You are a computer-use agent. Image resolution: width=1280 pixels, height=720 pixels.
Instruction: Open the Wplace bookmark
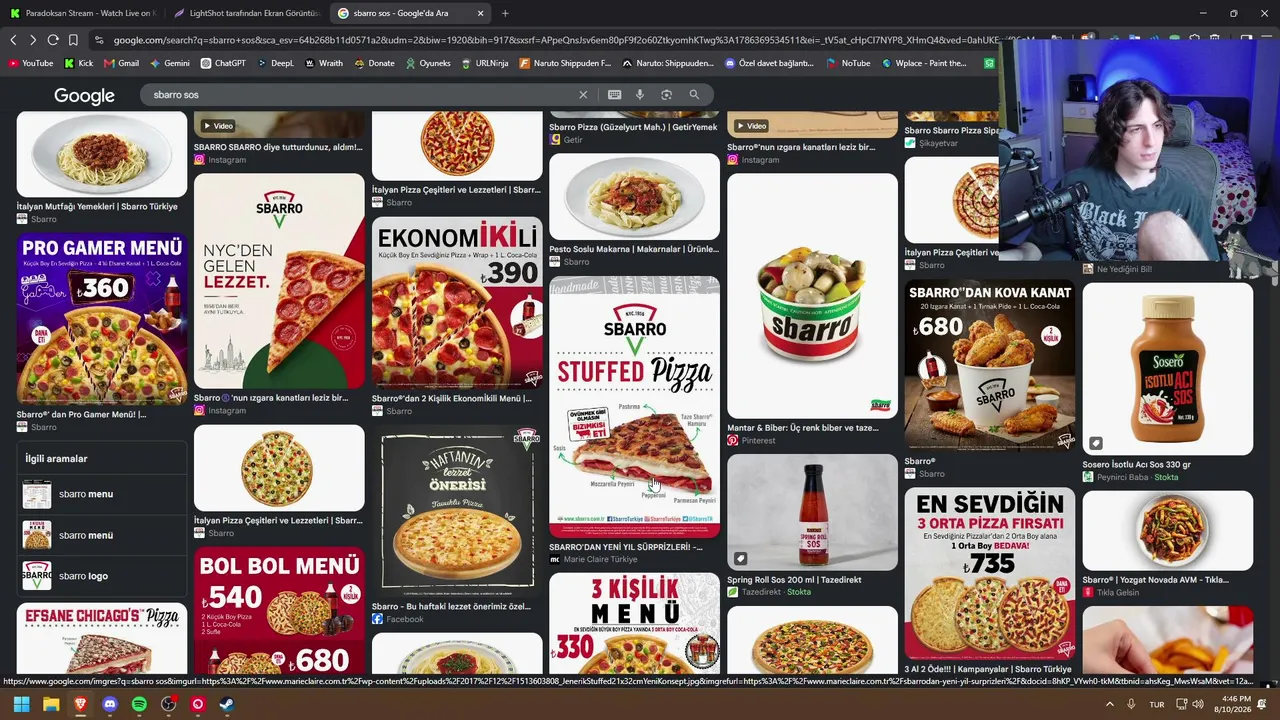(x=924, y=63)
